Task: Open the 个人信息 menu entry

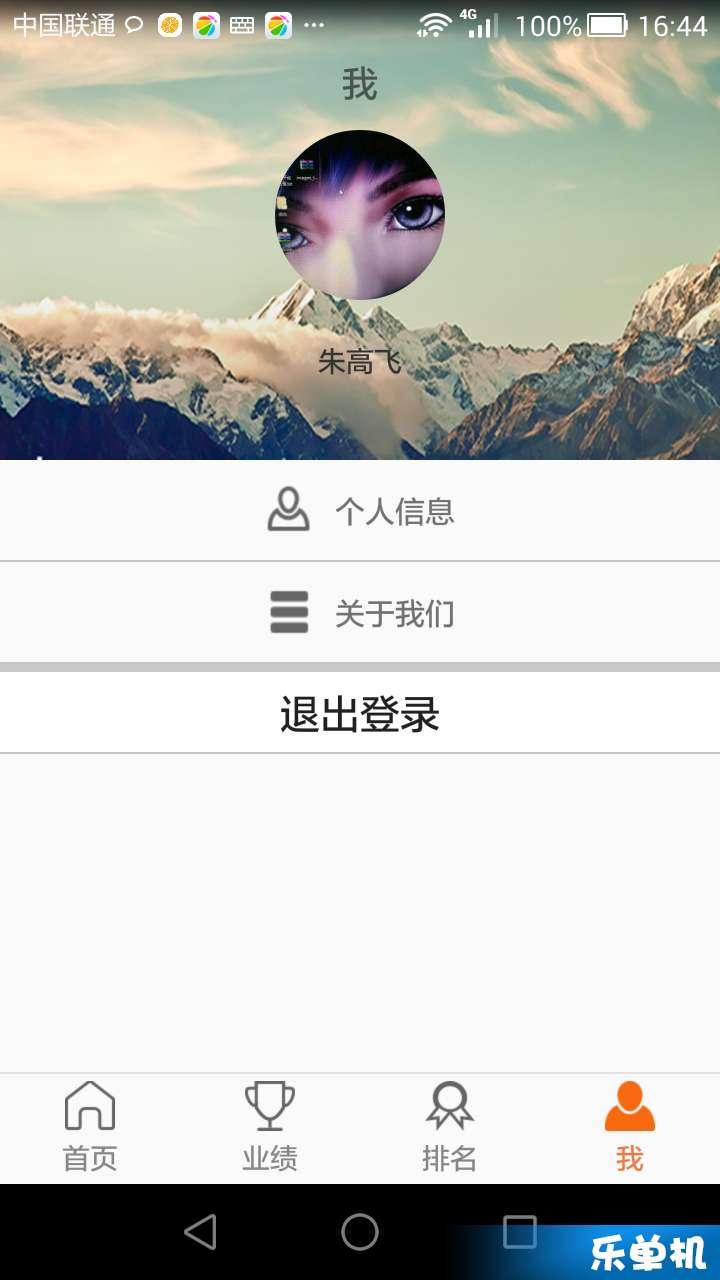Action: [360, 511]
